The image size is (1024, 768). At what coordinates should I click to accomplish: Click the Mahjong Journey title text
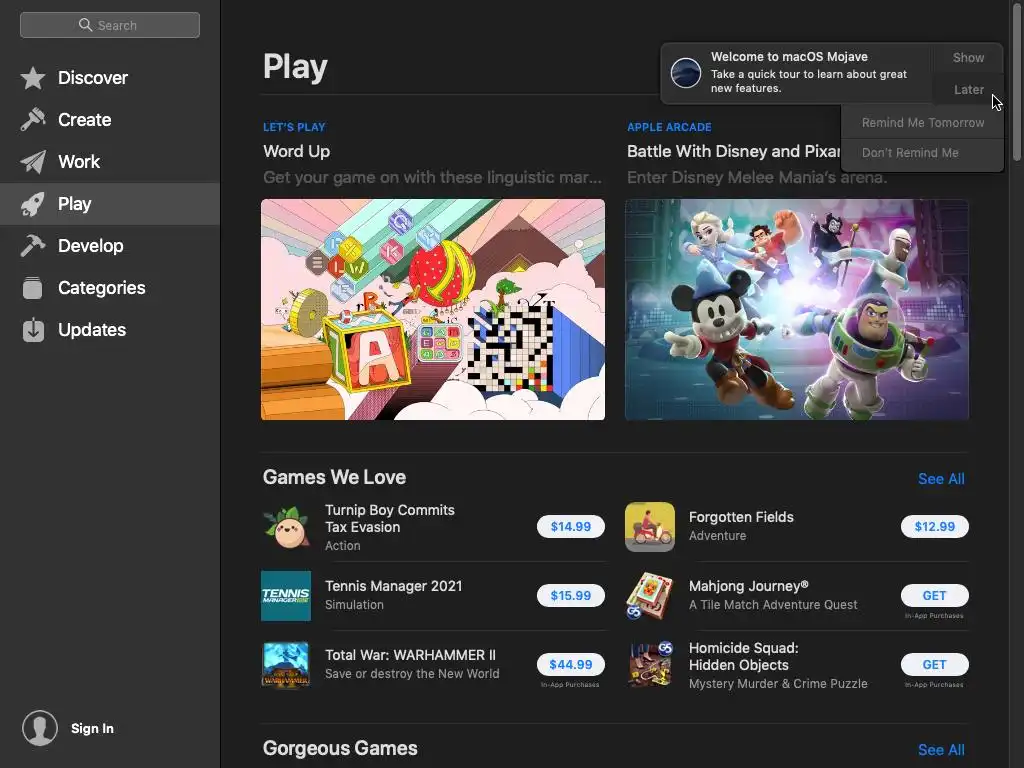coord(748,586)
